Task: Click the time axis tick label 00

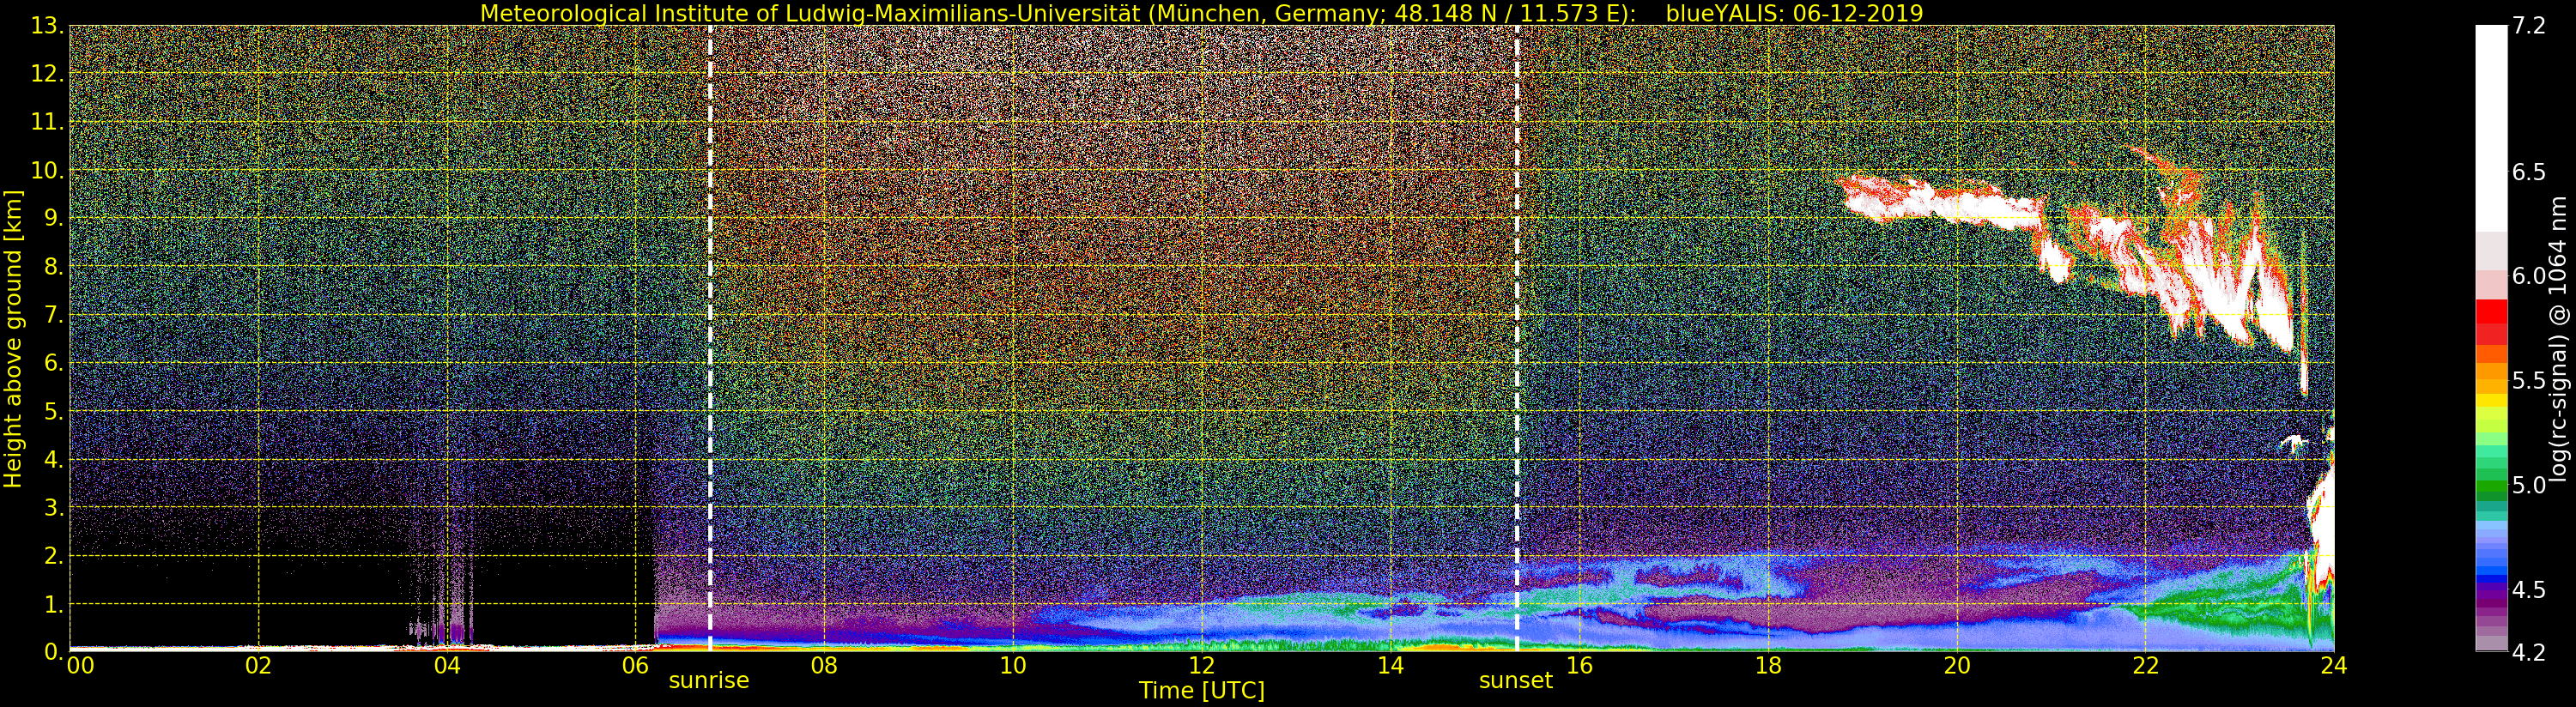Action: point(80,666)
